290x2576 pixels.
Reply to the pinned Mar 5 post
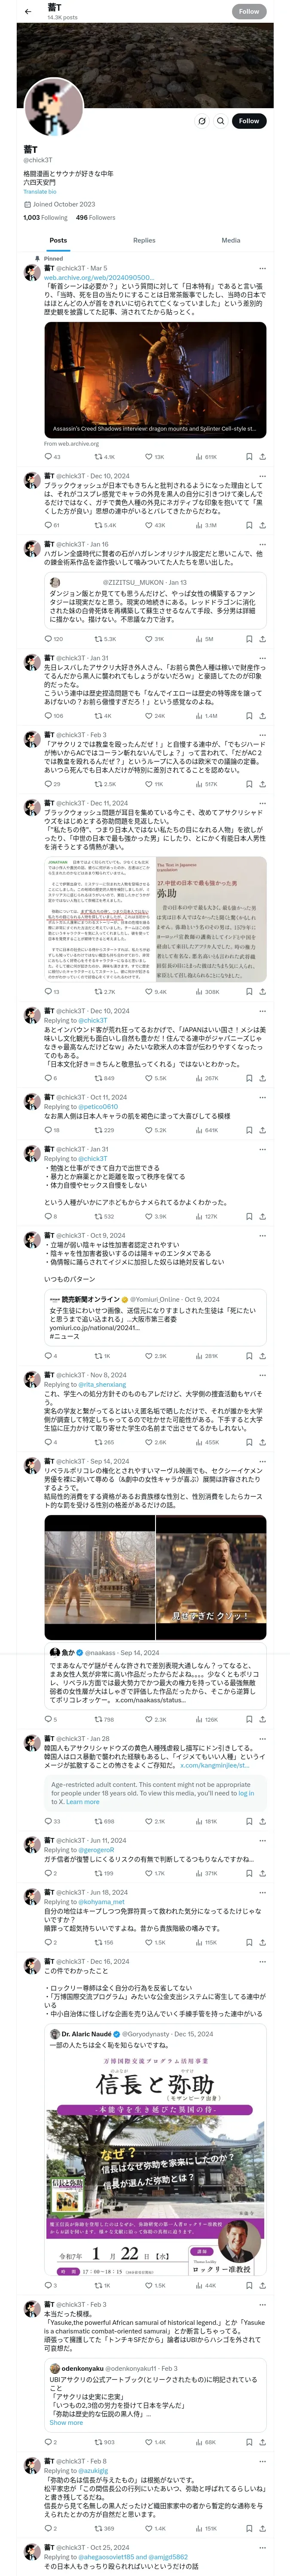click(x=47, y=456)
